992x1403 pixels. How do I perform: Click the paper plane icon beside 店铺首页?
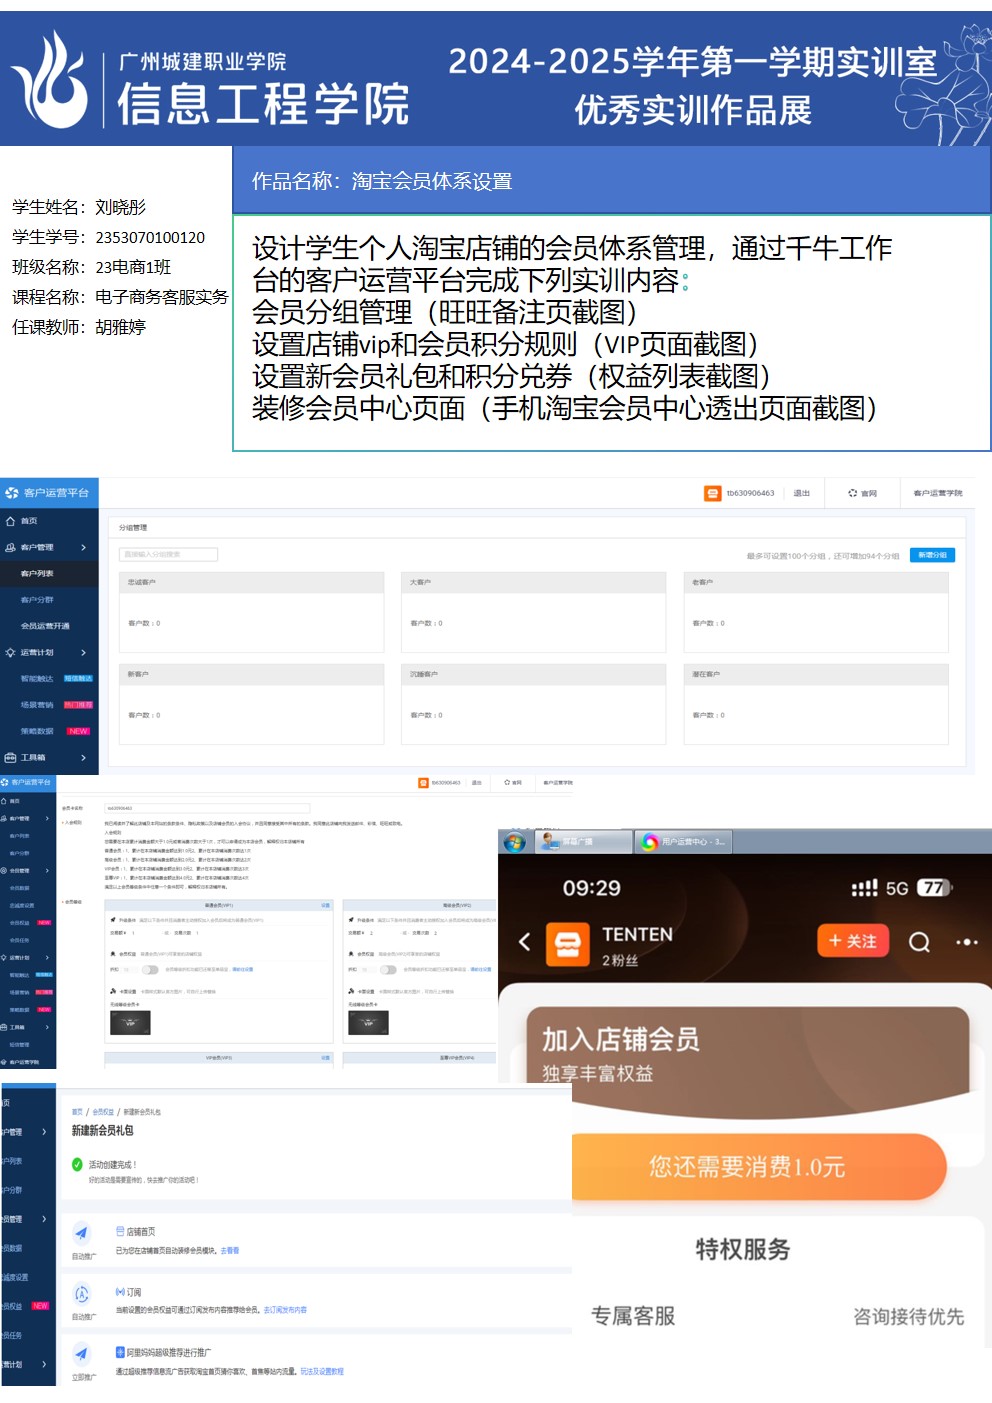82,1233
